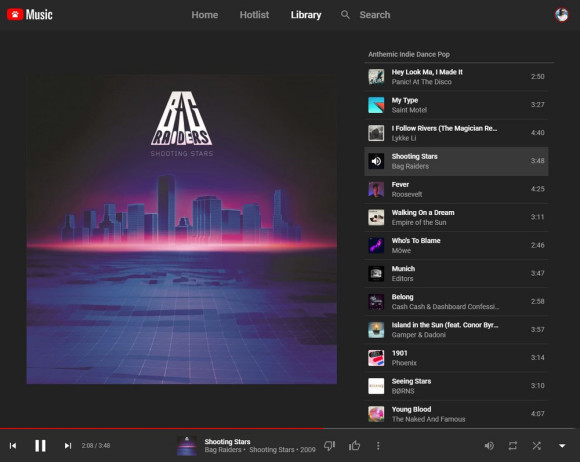Click the player bar song thumbnail
580x462 pixels.
[187, 446]
